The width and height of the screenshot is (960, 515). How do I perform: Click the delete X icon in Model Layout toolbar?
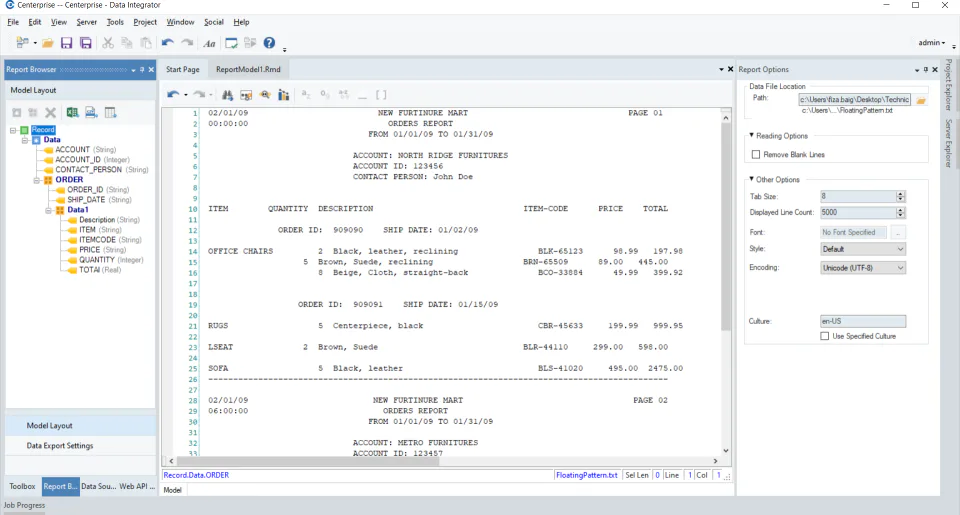point(51,113)
